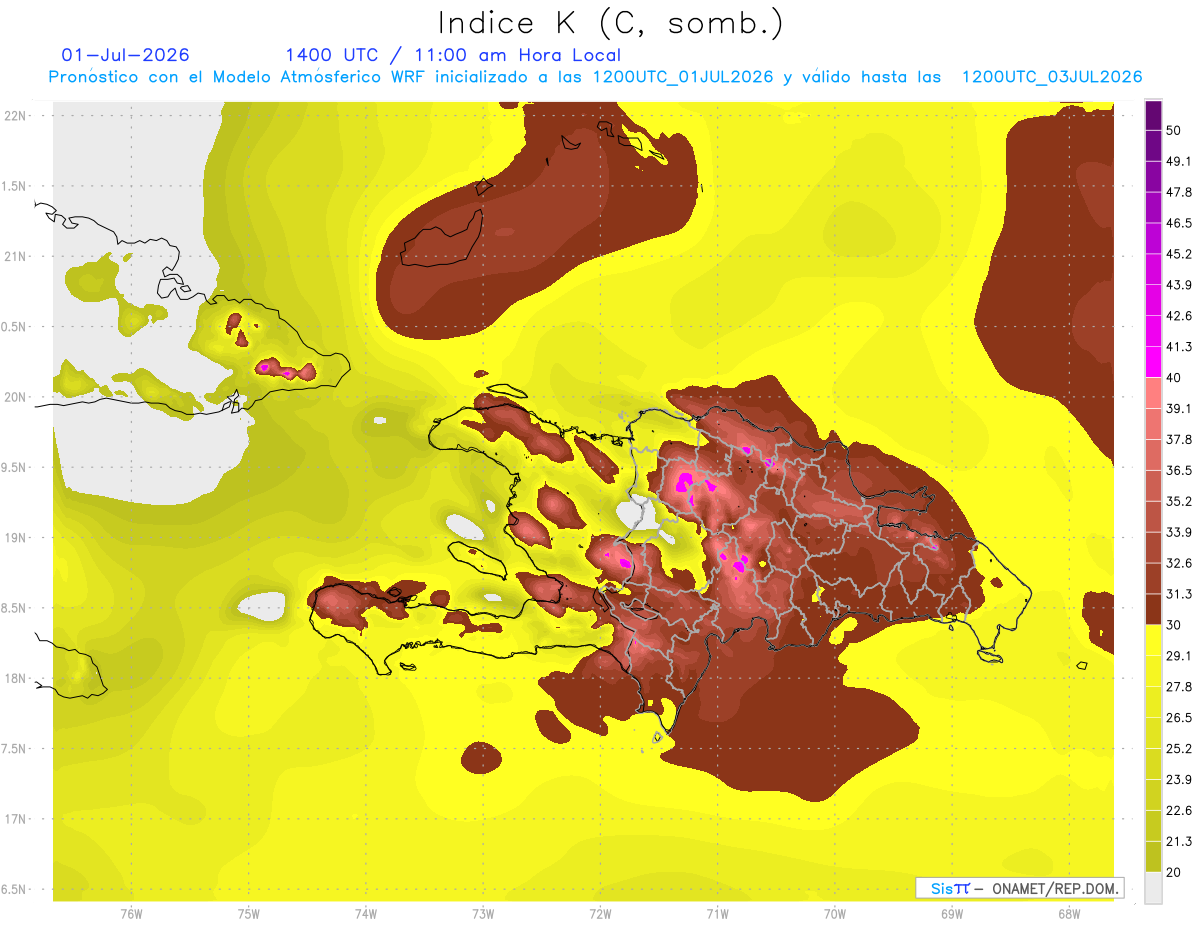Click the colorbar value "33.9"
The width and height of the screenshot is (1200, 927).
coord(1179,532)
